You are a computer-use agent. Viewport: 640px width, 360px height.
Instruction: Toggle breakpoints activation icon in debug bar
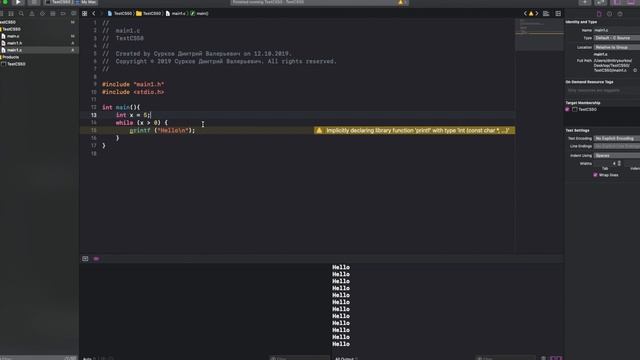click(x=96, y=259)
